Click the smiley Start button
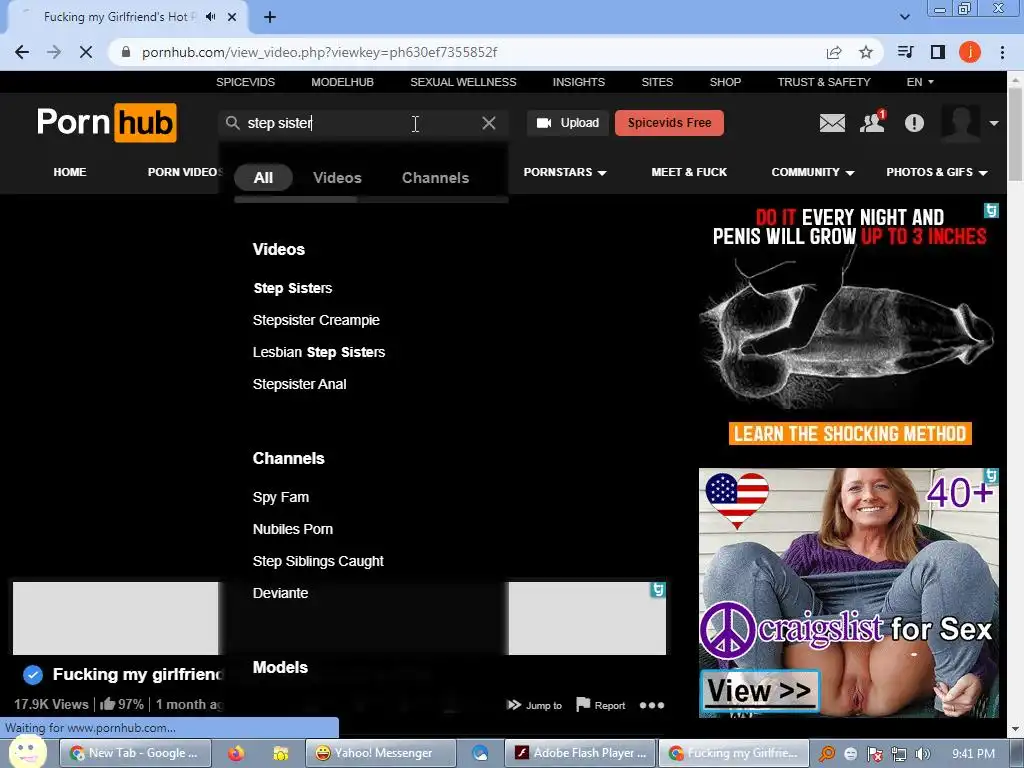 (x=27, y=751)
